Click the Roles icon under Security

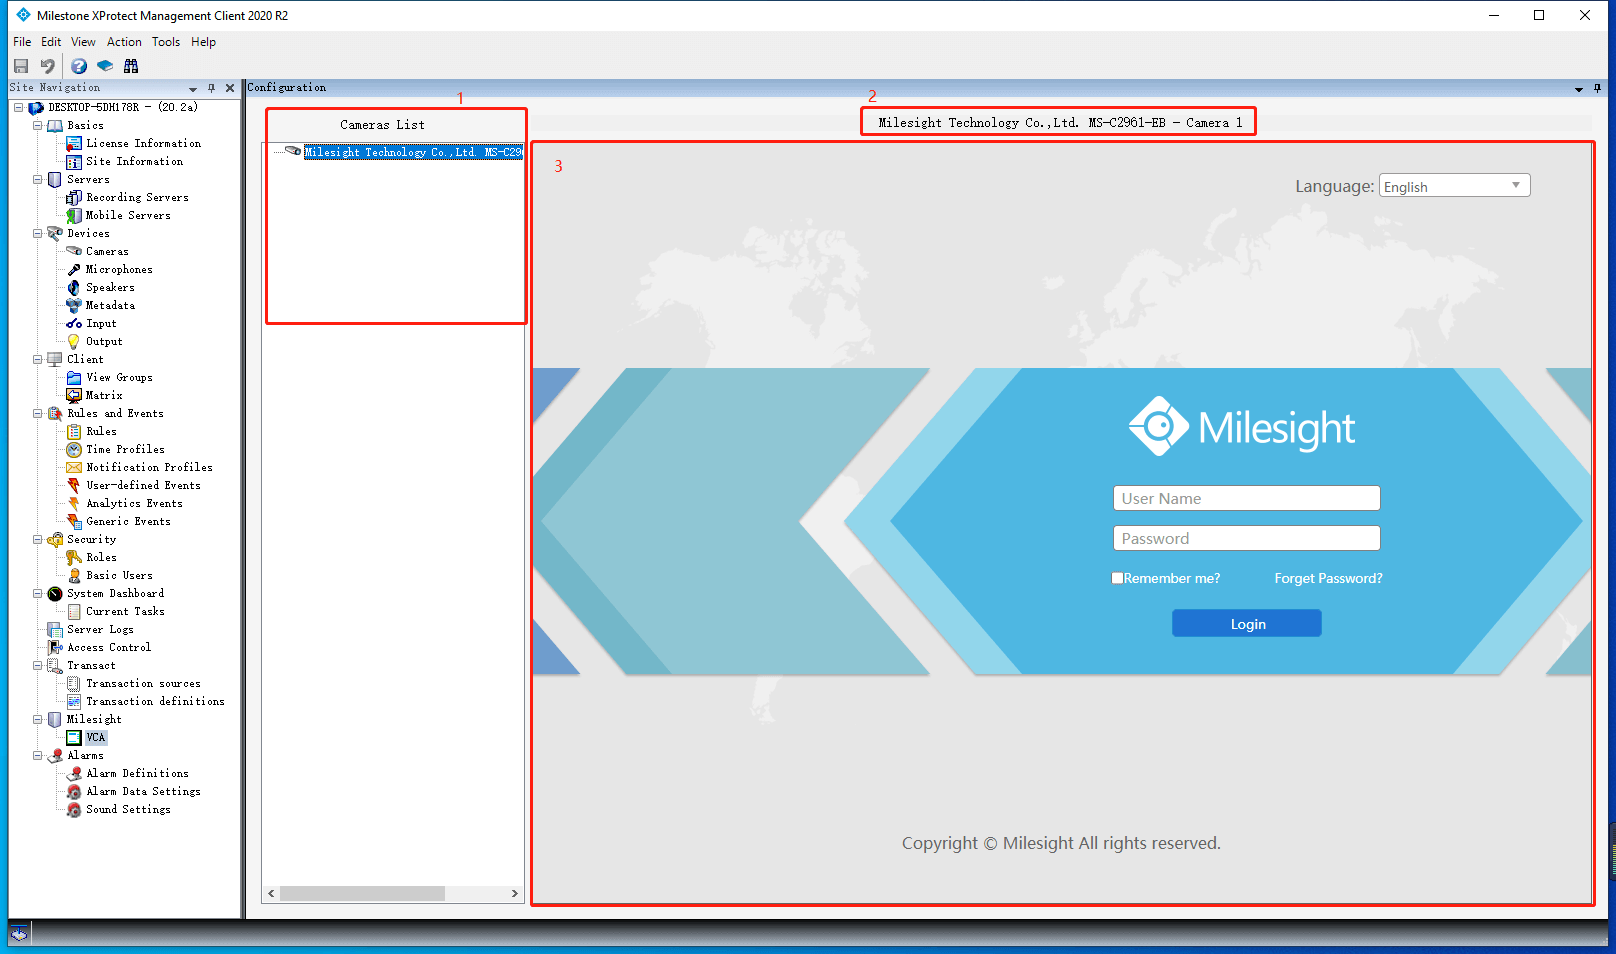[74, 558]
